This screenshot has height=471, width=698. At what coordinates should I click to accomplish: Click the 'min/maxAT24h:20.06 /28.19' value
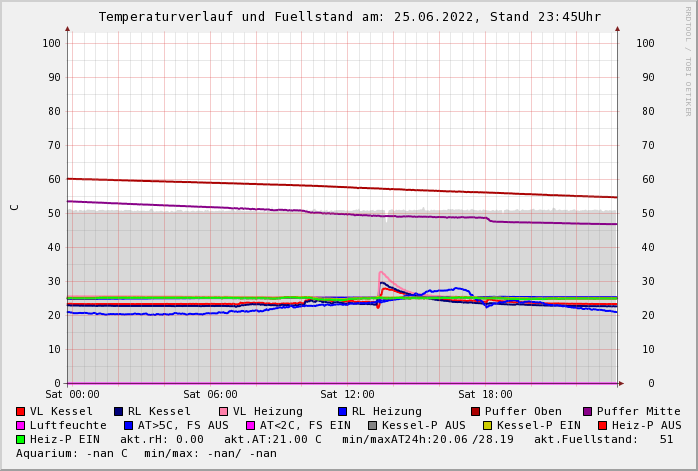point(428,439)
